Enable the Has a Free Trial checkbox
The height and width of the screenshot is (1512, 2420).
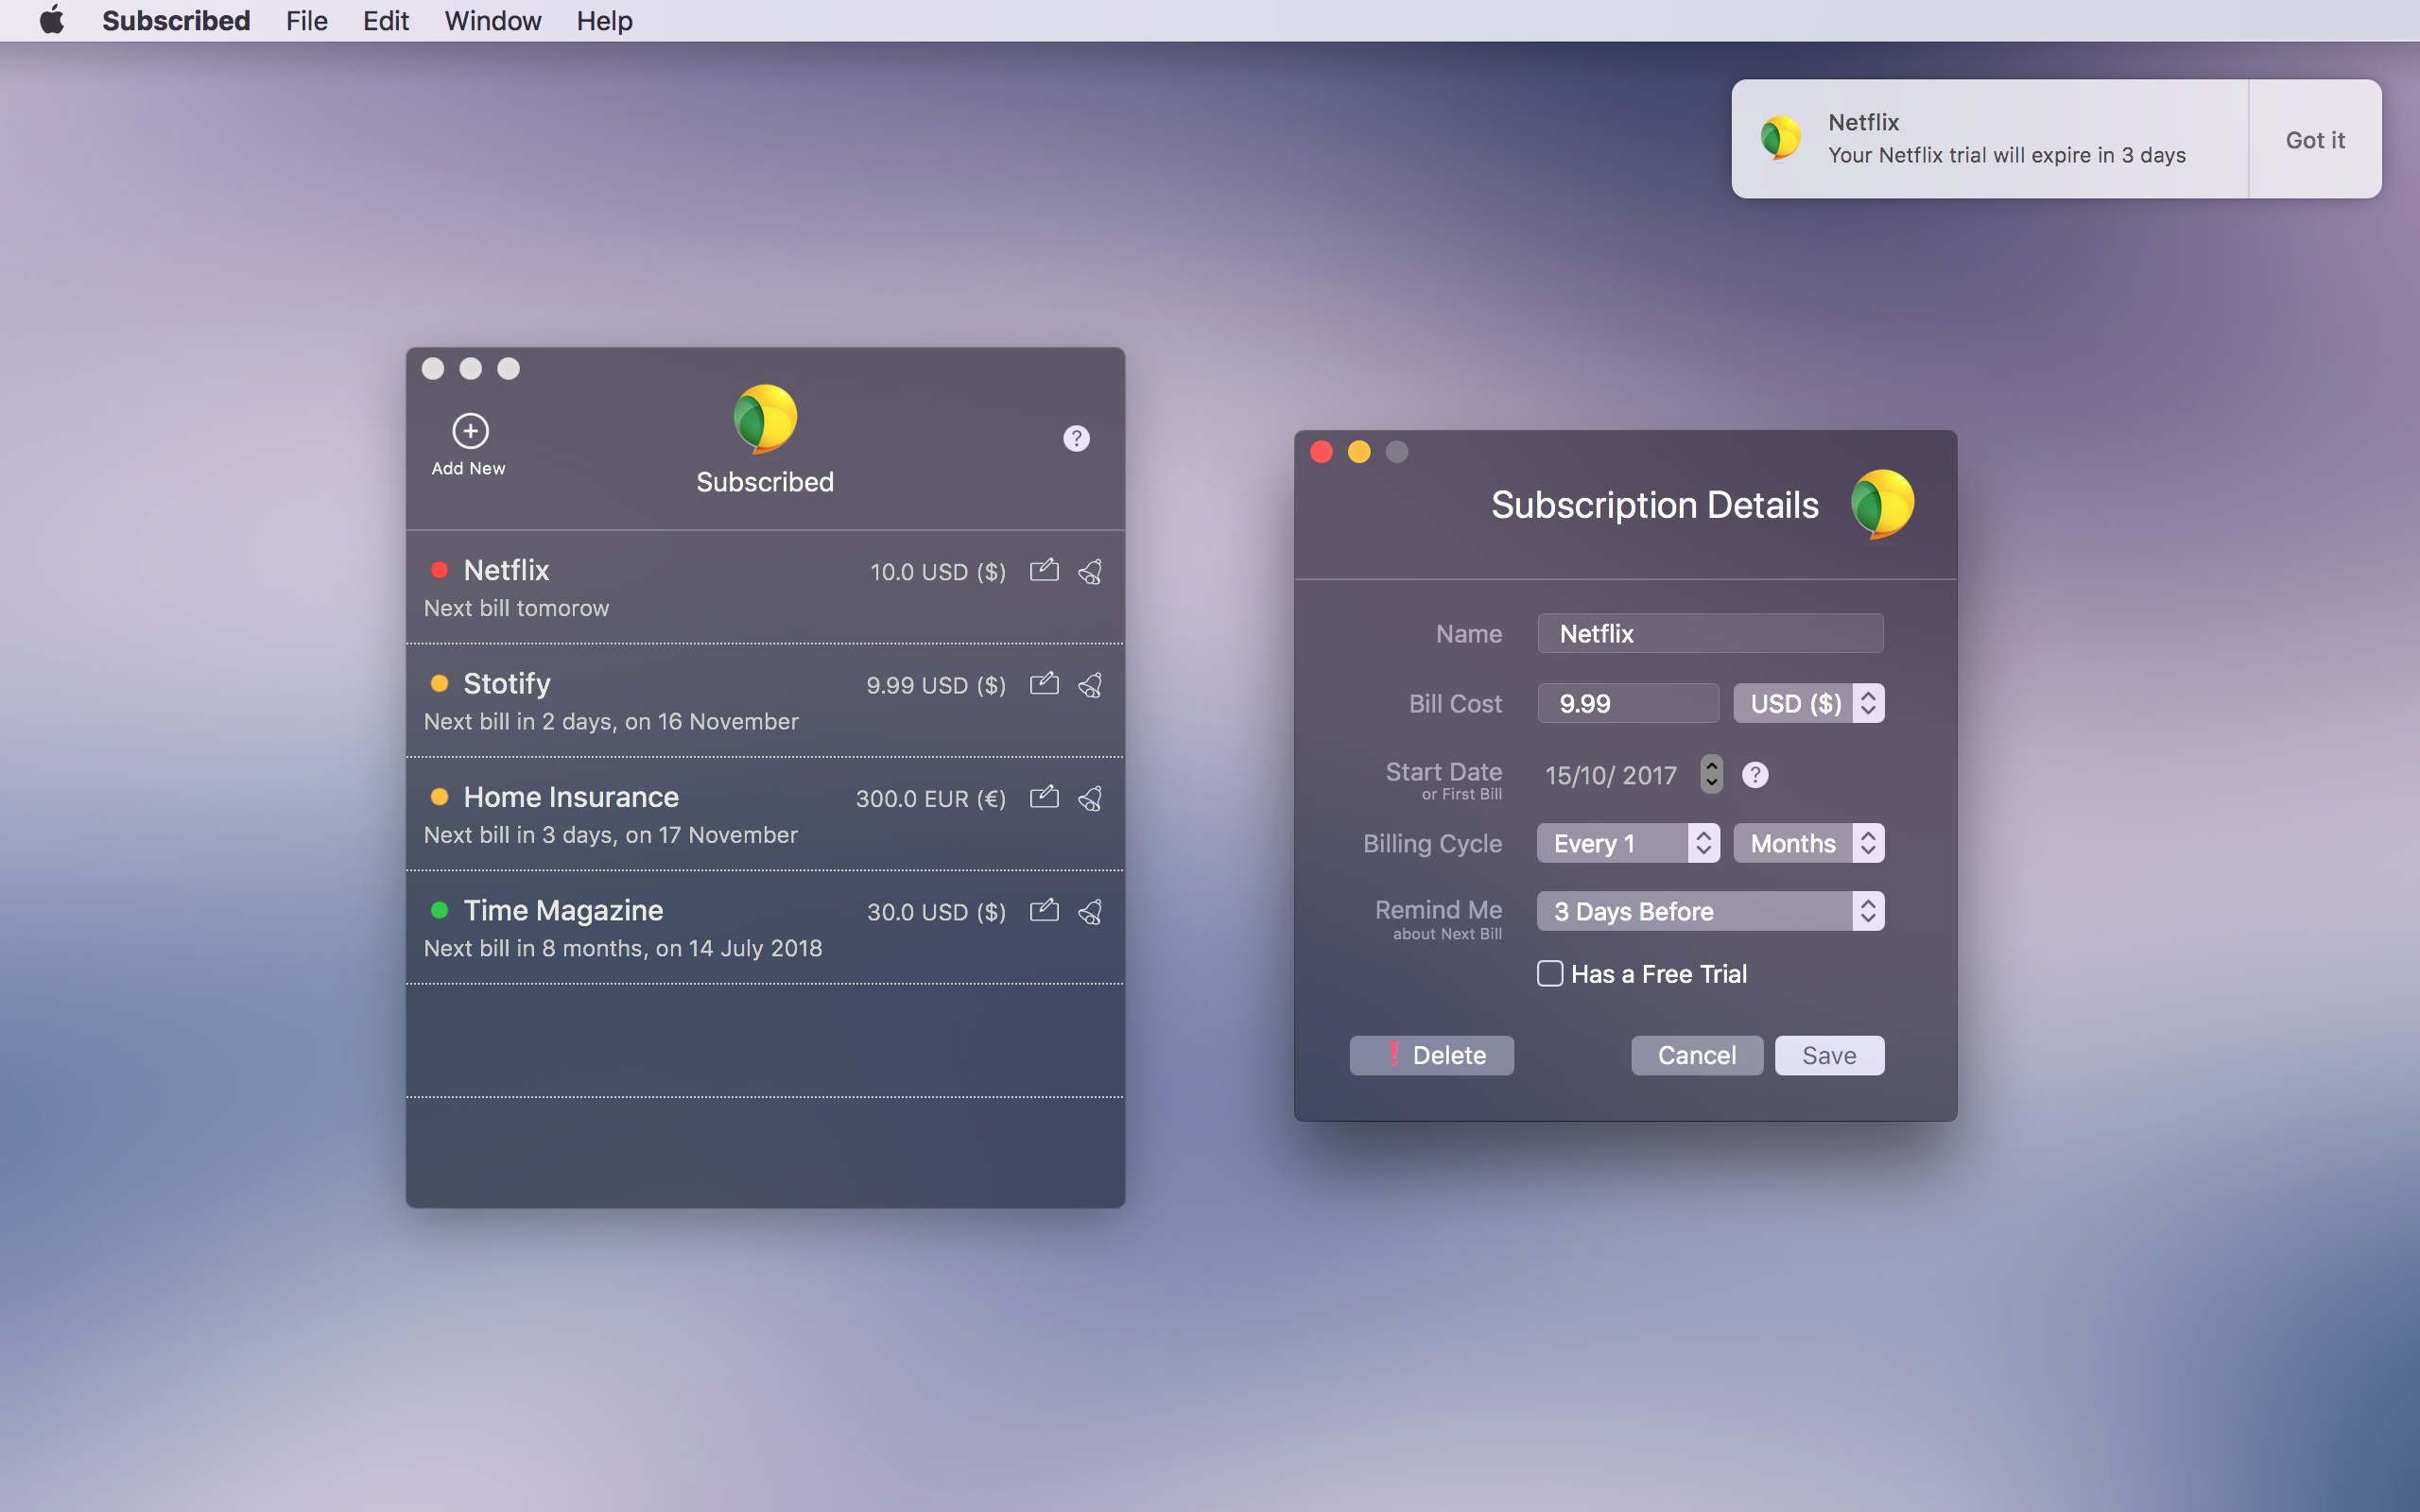[1550, 973]
